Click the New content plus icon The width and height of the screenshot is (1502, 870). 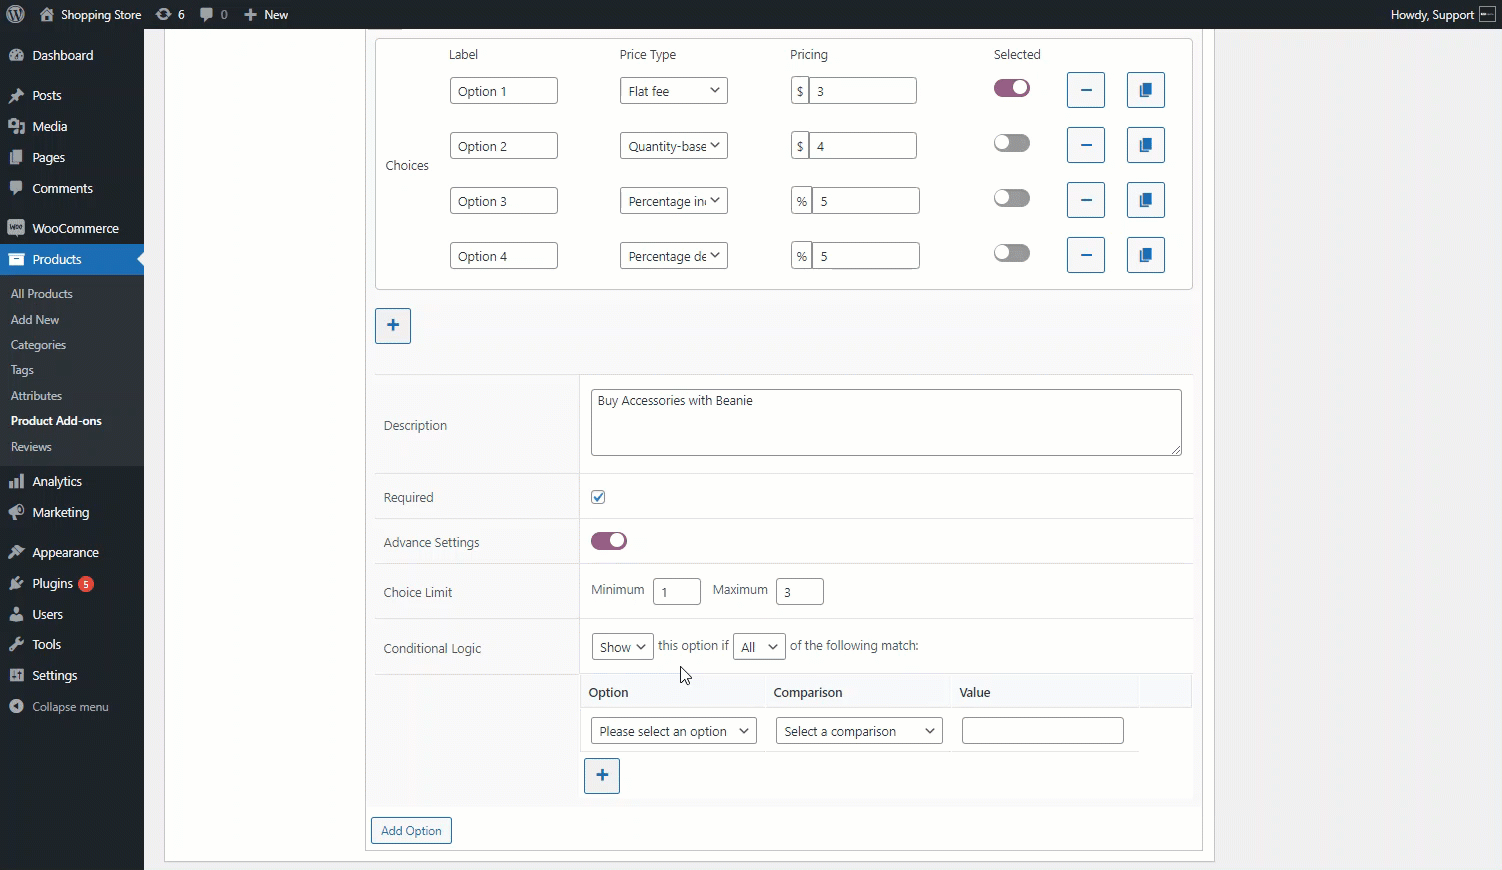point(251,14)
